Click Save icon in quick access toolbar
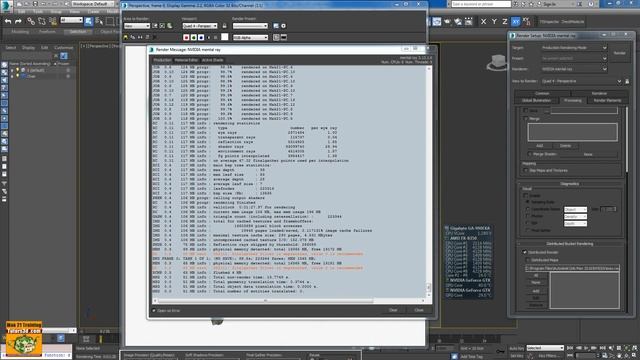Screen dimensions: 640x360 [x=35, y=4]
